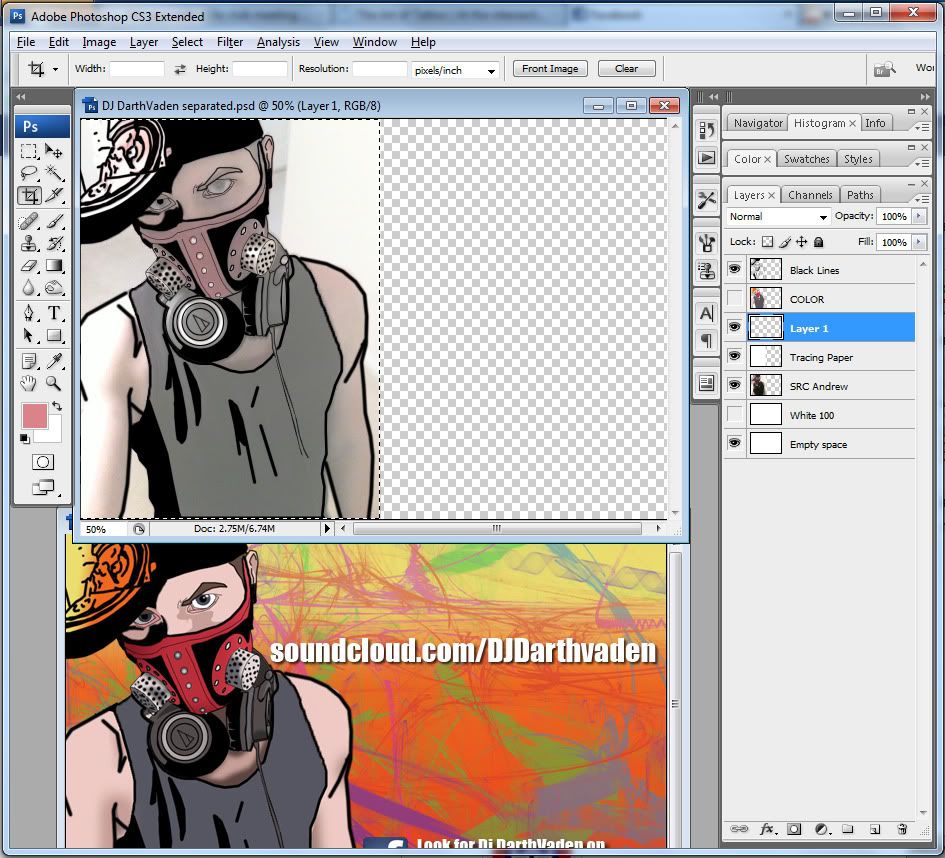Select the Horizontal Type tool
The width and height of the screenshot is (945, 858).
tap(54, 313)
